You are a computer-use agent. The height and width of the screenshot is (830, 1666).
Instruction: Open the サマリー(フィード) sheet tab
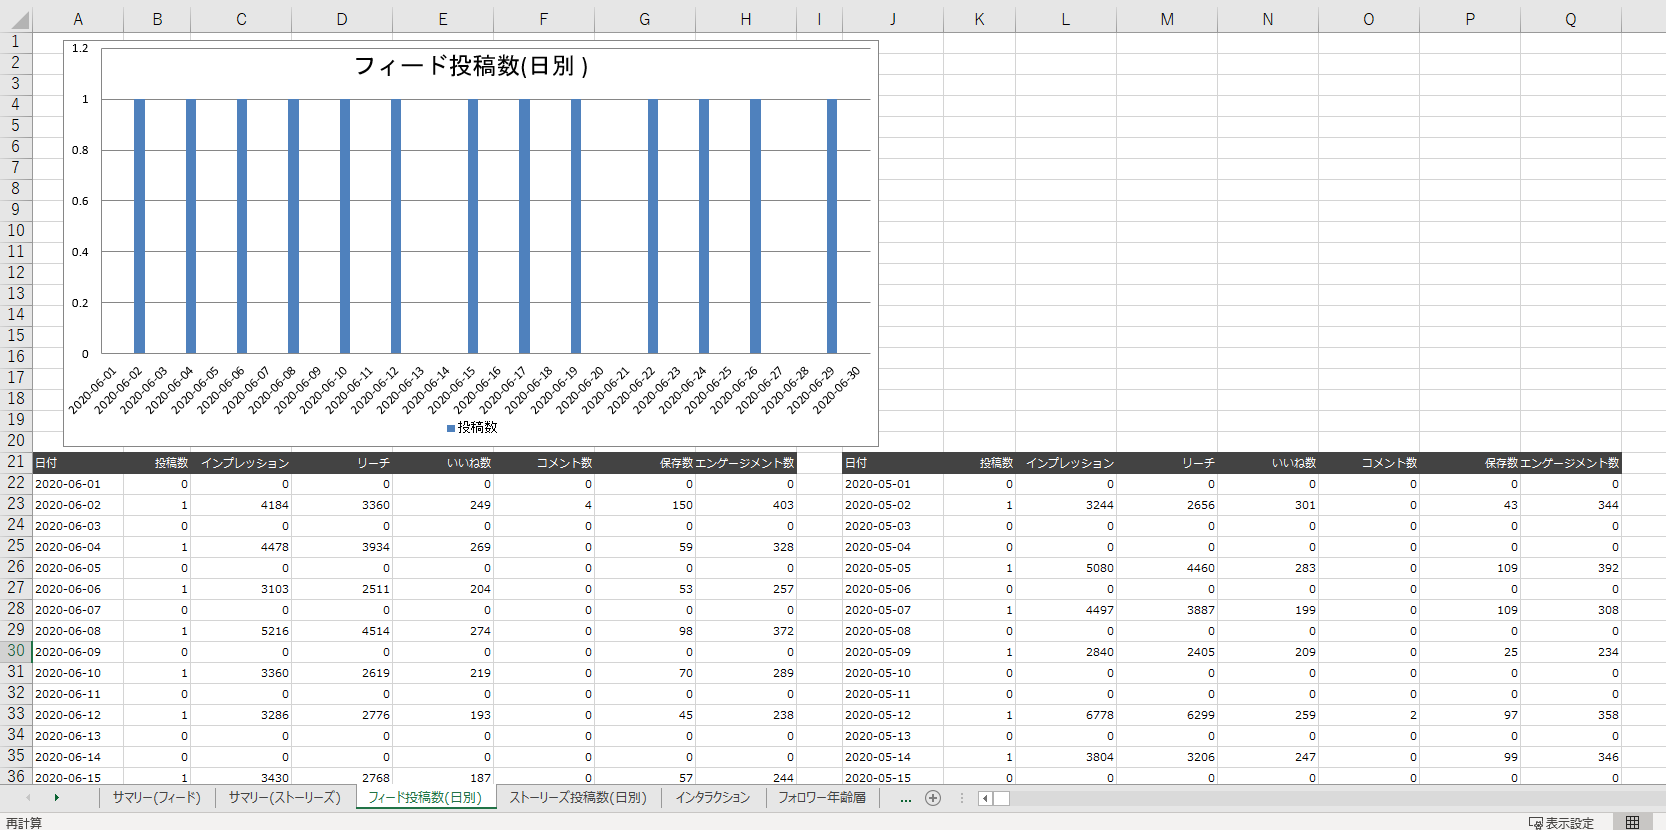coord(156,798)
